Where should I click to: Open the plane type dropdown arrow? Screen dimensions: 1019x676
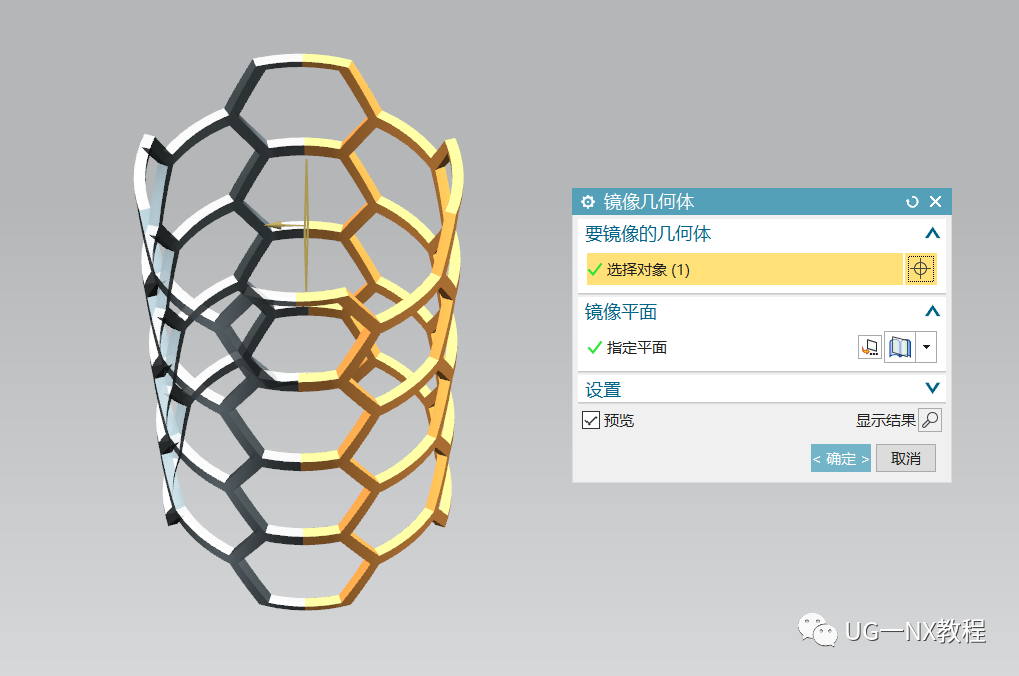click(x=926, y=347)
